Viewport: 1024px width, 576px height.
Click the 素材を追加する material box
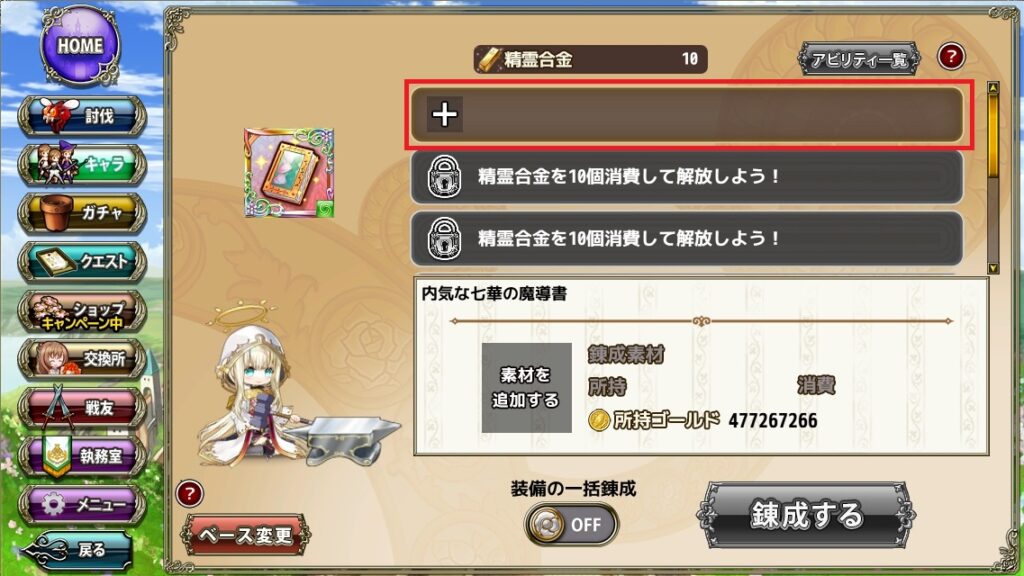point(526,387)
